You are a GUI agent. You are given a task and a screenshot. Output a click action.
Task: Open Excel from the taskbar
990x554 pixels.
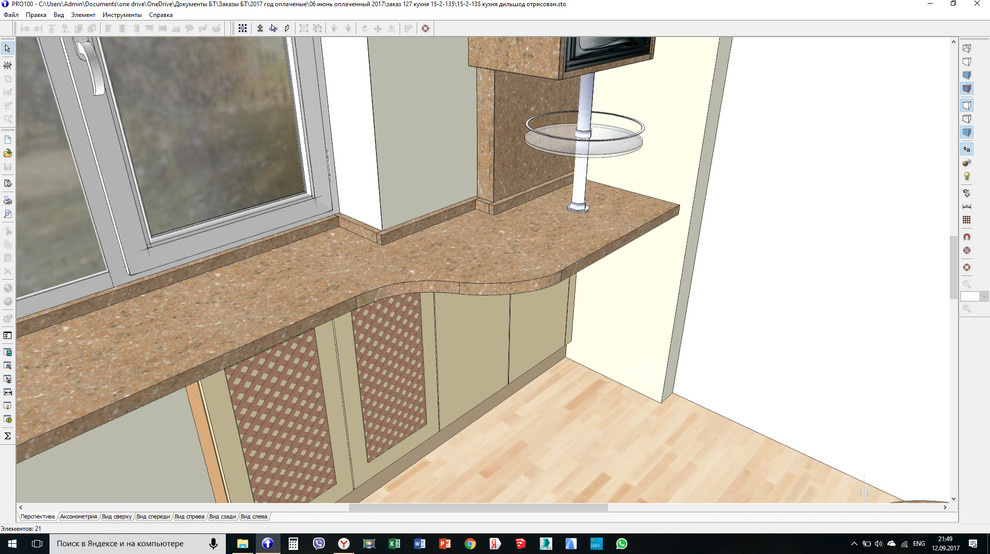point(394,543)
